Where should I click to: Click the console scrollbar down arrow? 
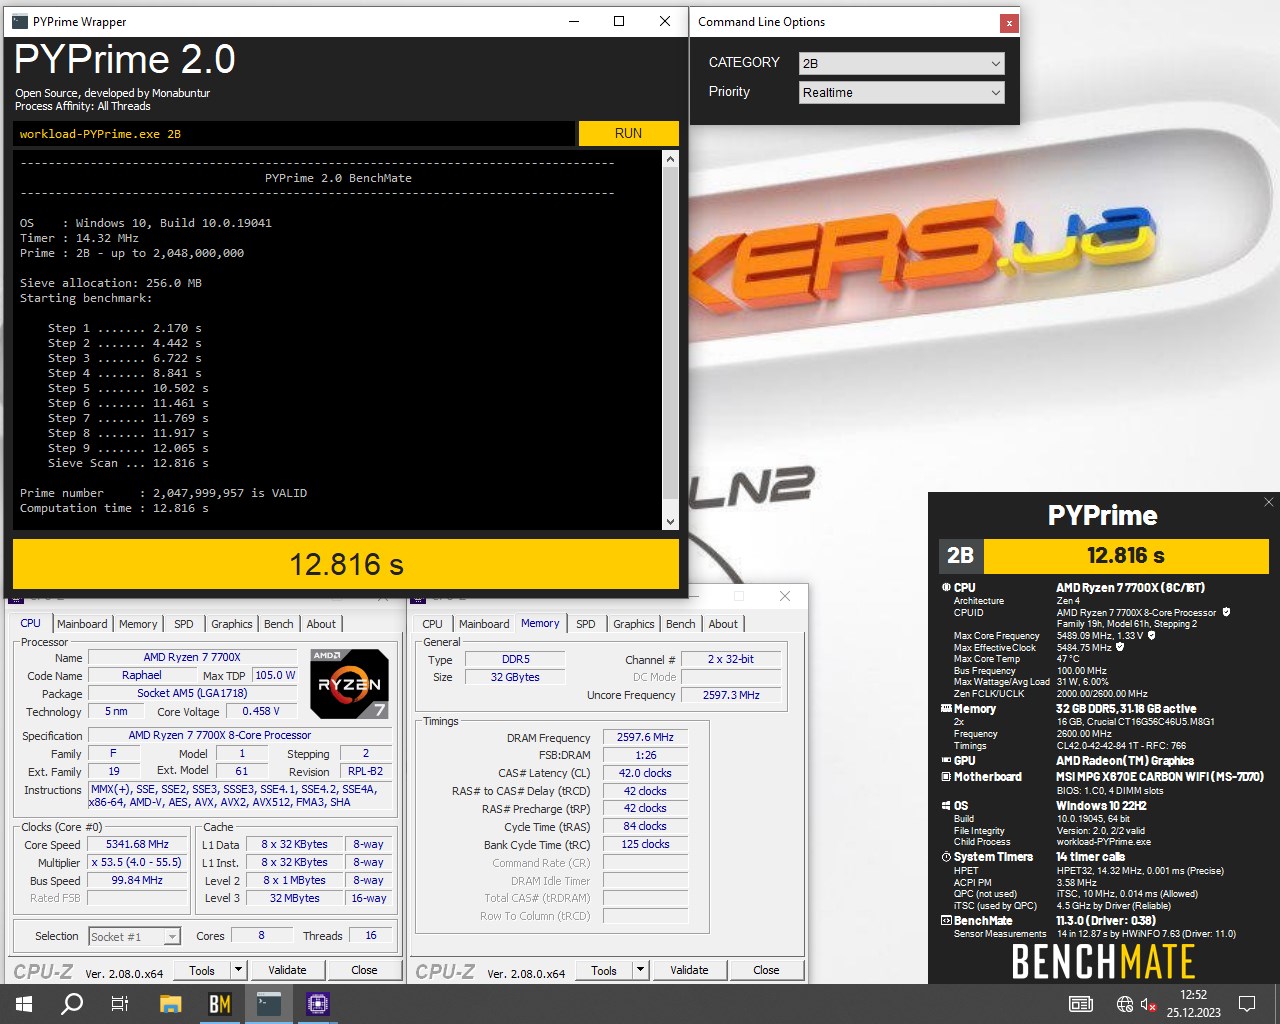coord(670,521)
